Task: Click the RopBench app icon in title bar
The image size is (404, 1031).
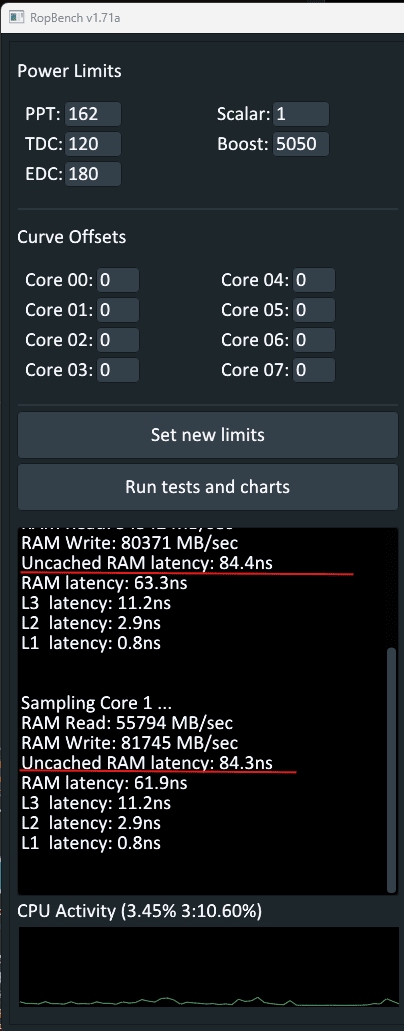Action: point(16,16)
